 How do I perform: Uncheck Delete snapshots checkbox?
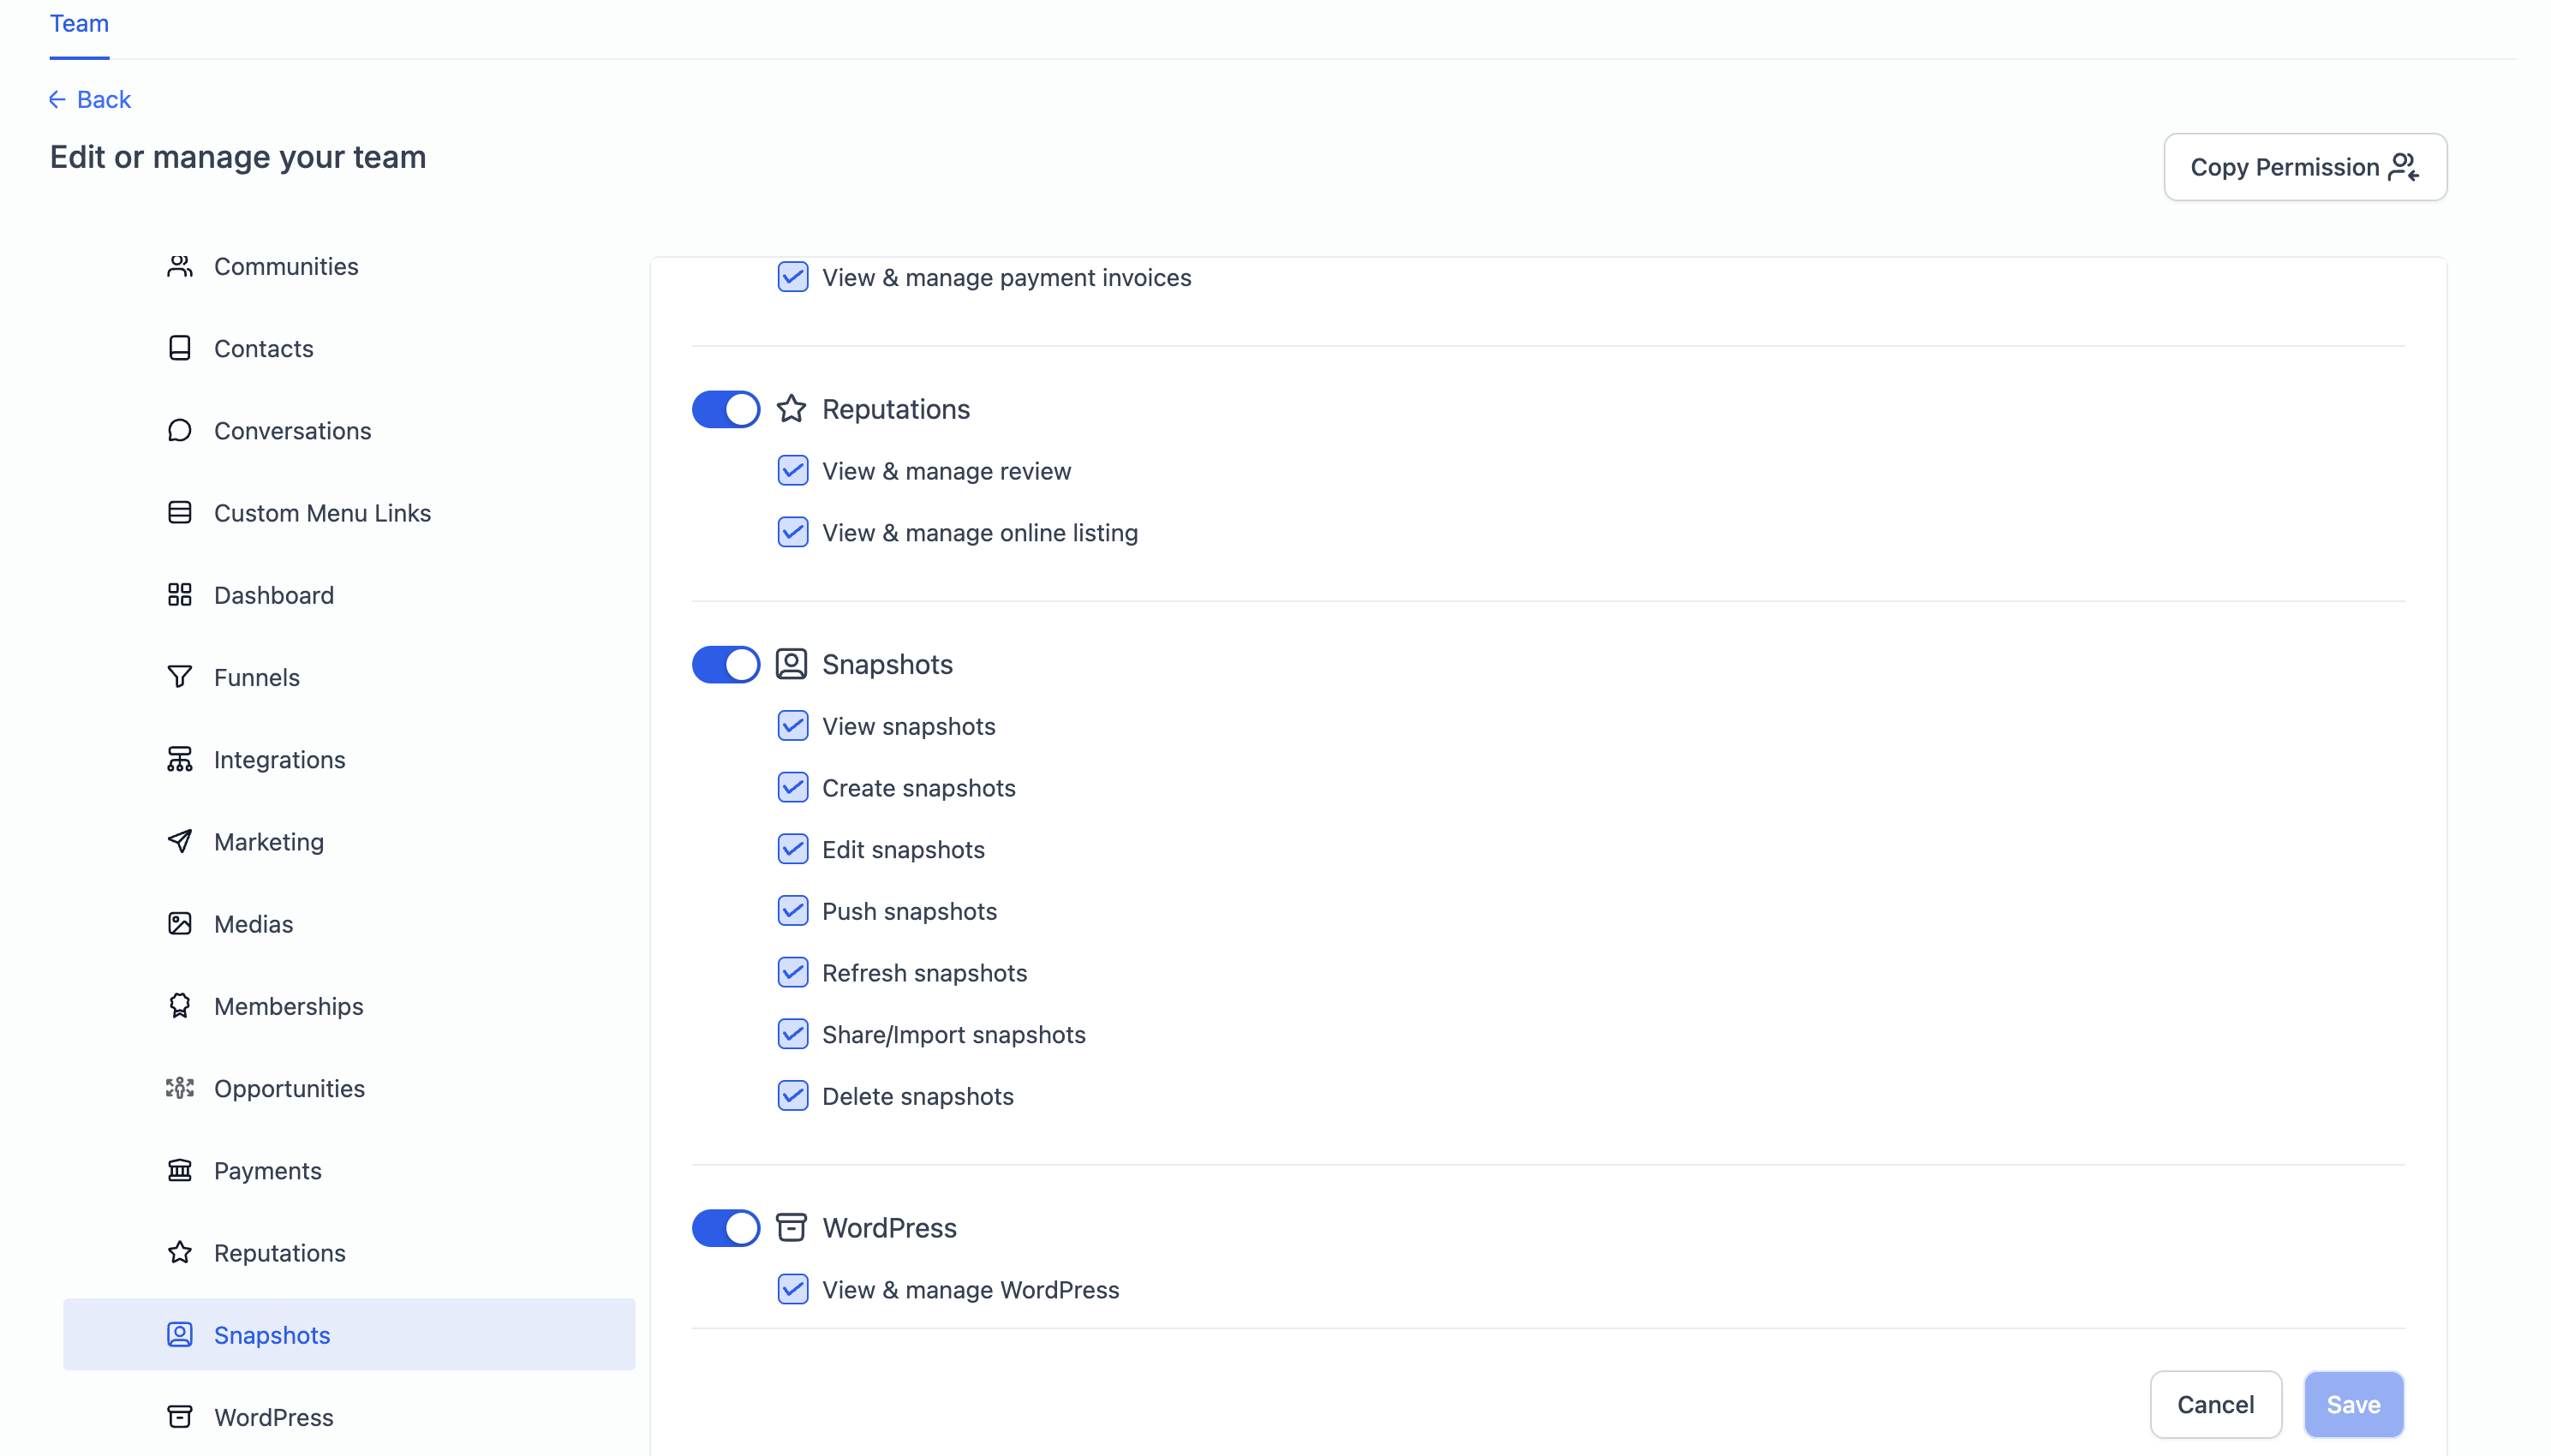click(792, 1096)
